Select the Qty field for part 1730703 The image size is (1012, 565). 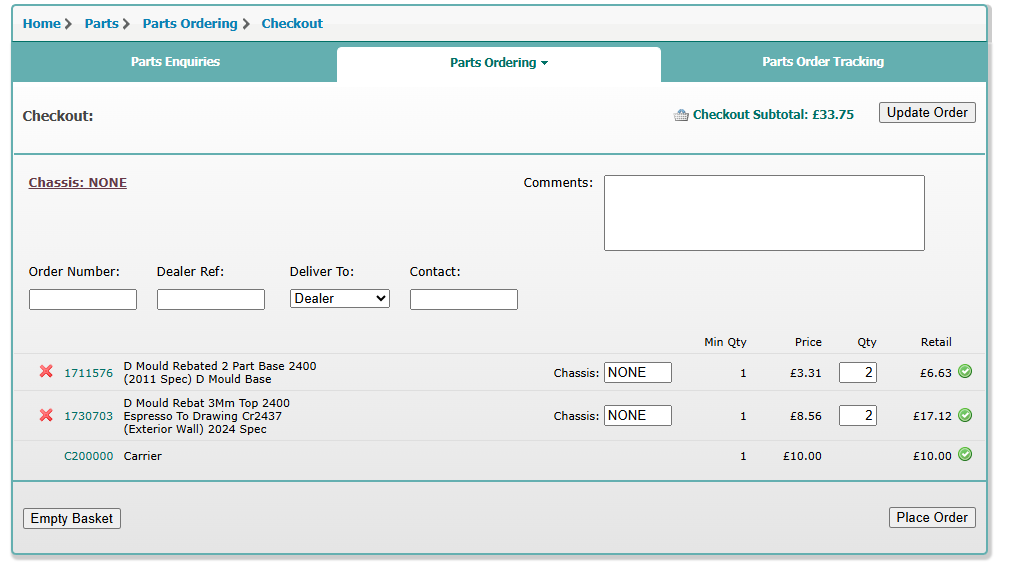pos(857,415)
